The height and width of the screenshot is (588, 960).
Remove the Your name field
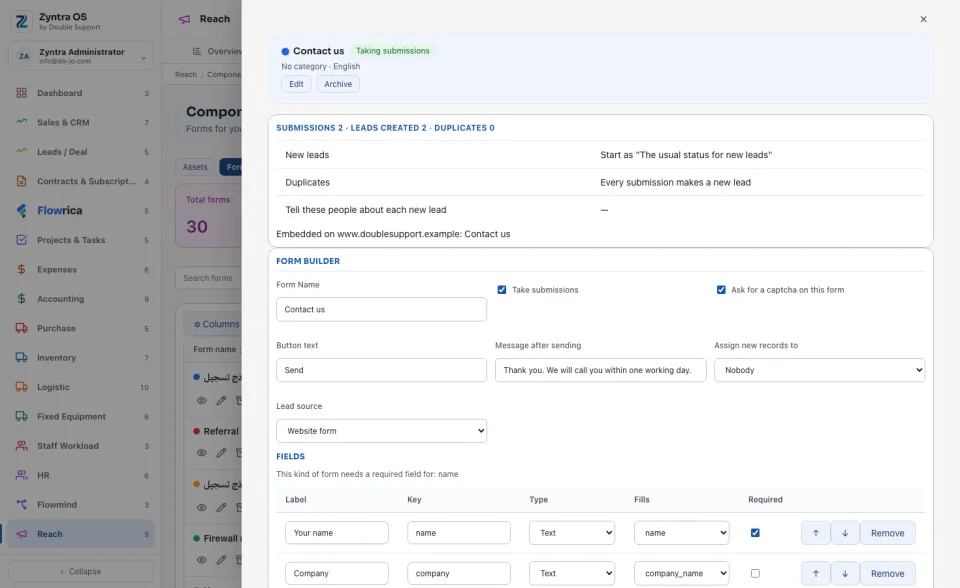point(887,533)
